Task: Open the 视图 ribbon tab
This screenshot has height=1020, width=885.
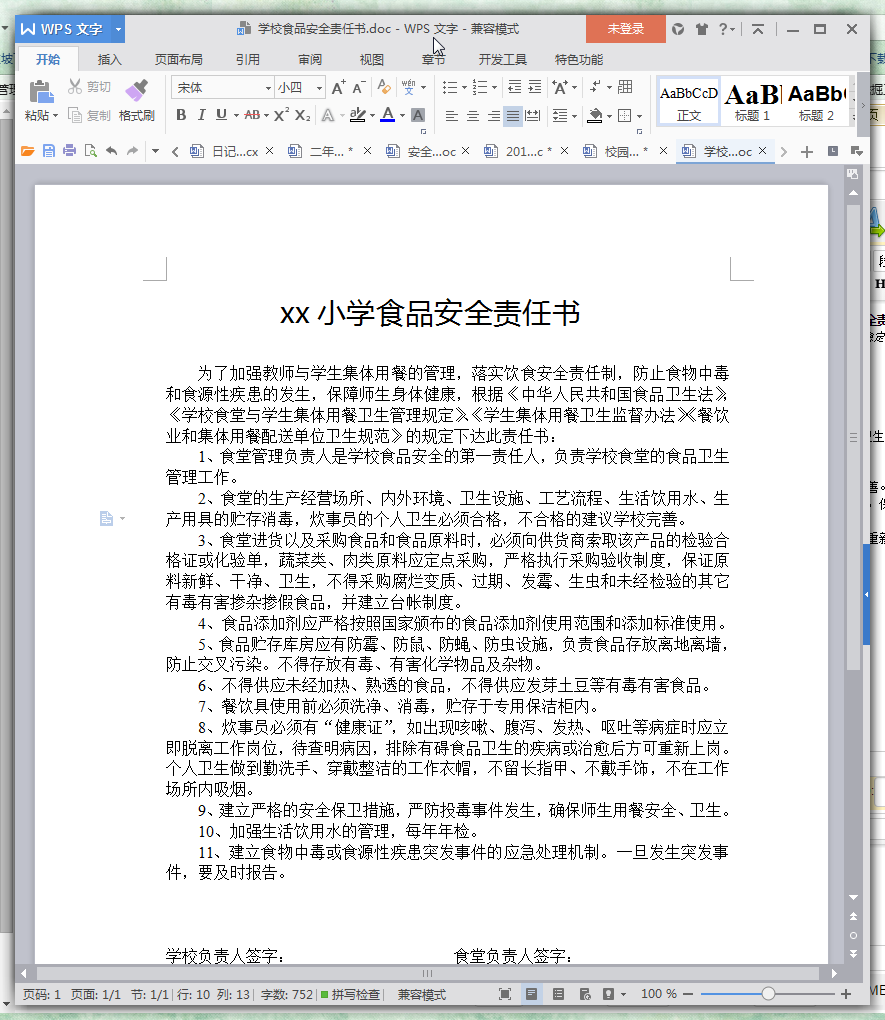Action: point(372,60)
